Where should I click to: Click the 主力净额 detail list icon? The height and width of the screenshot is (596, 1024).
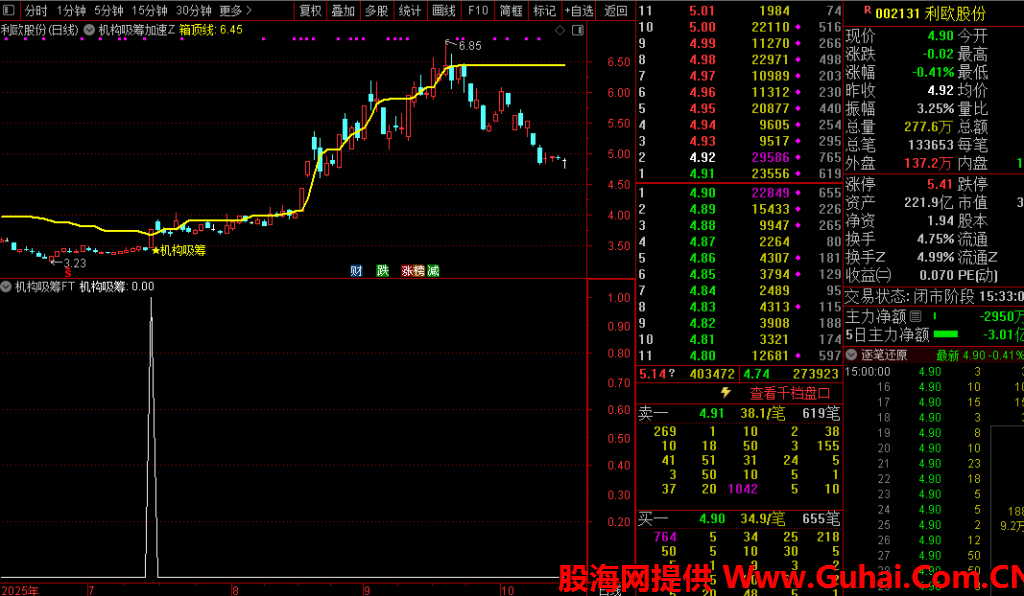click(x=915, y=316)
